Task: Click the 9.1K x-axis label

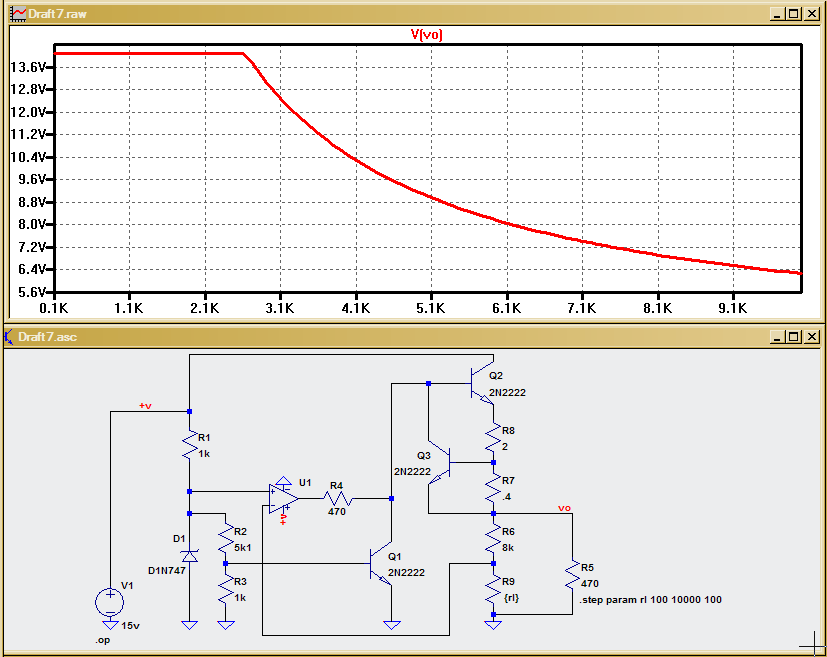Action: point(733,308)
